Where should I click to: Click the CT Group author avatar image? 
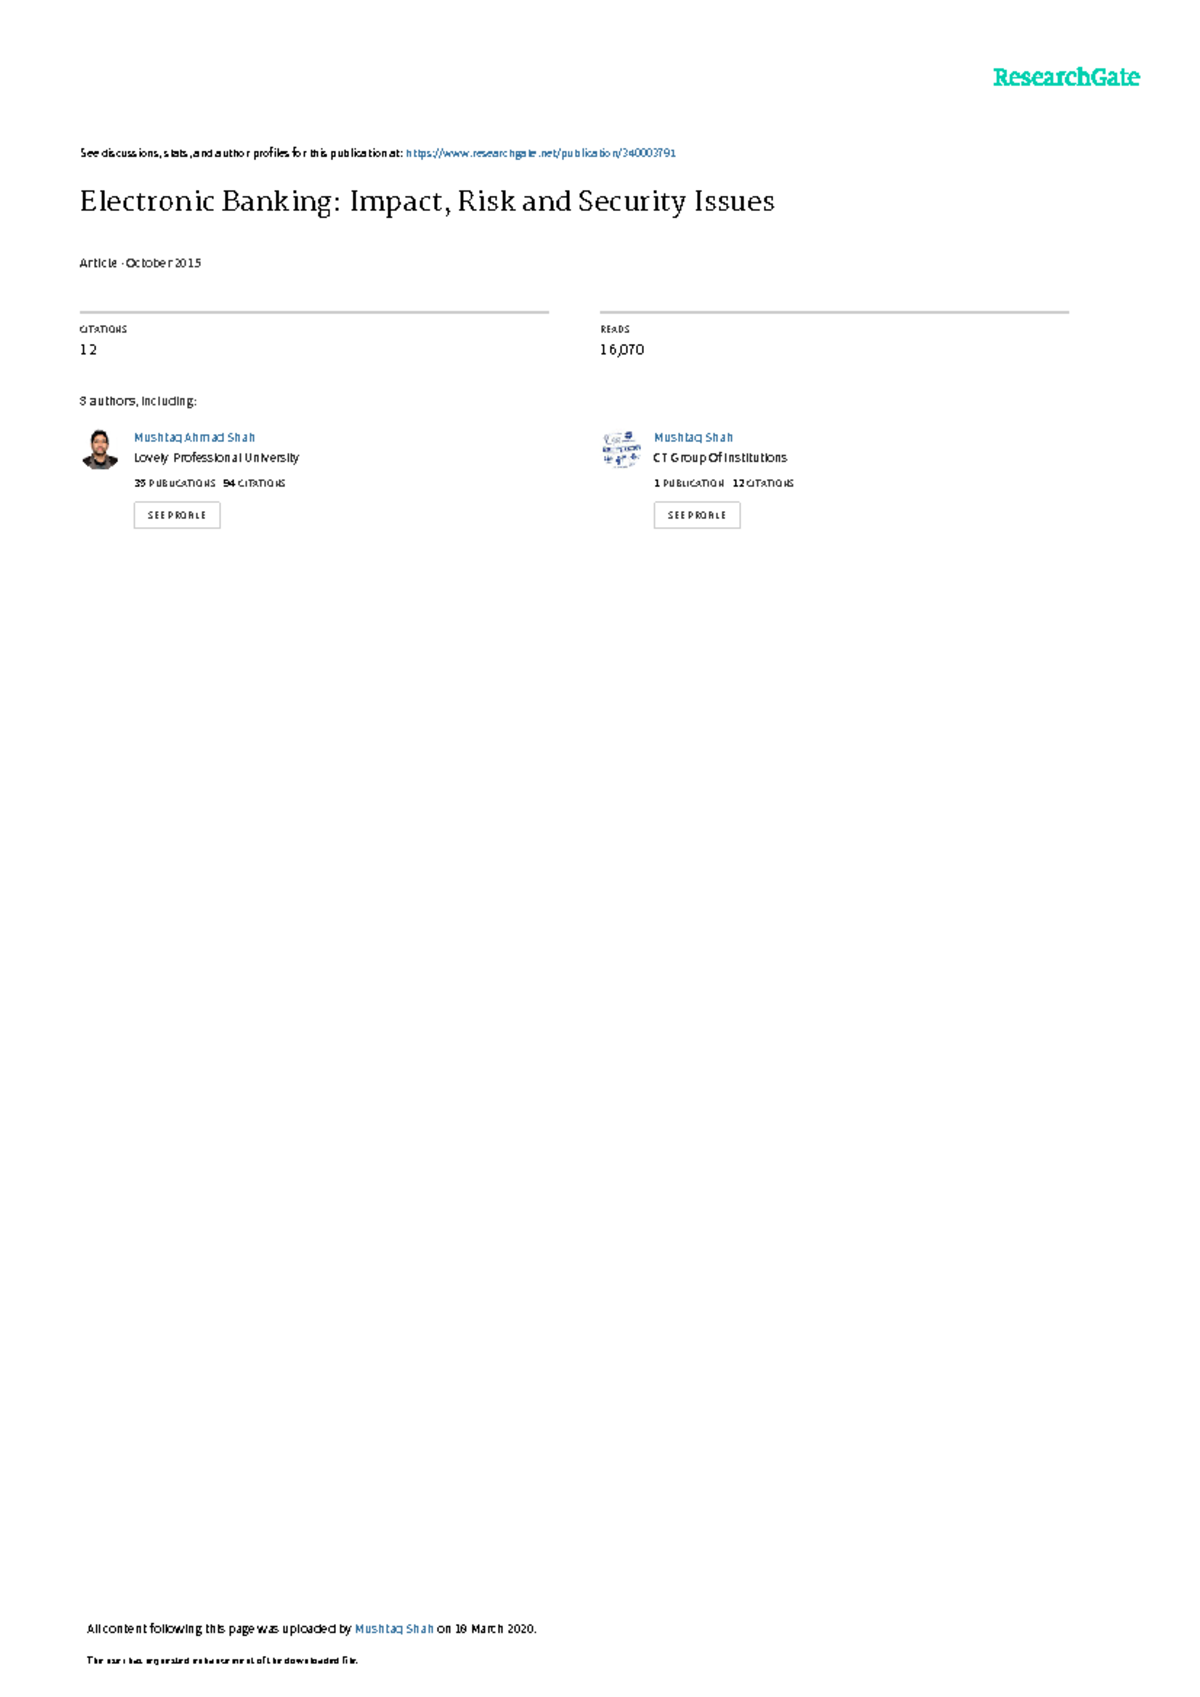click(x=621, y=449)
